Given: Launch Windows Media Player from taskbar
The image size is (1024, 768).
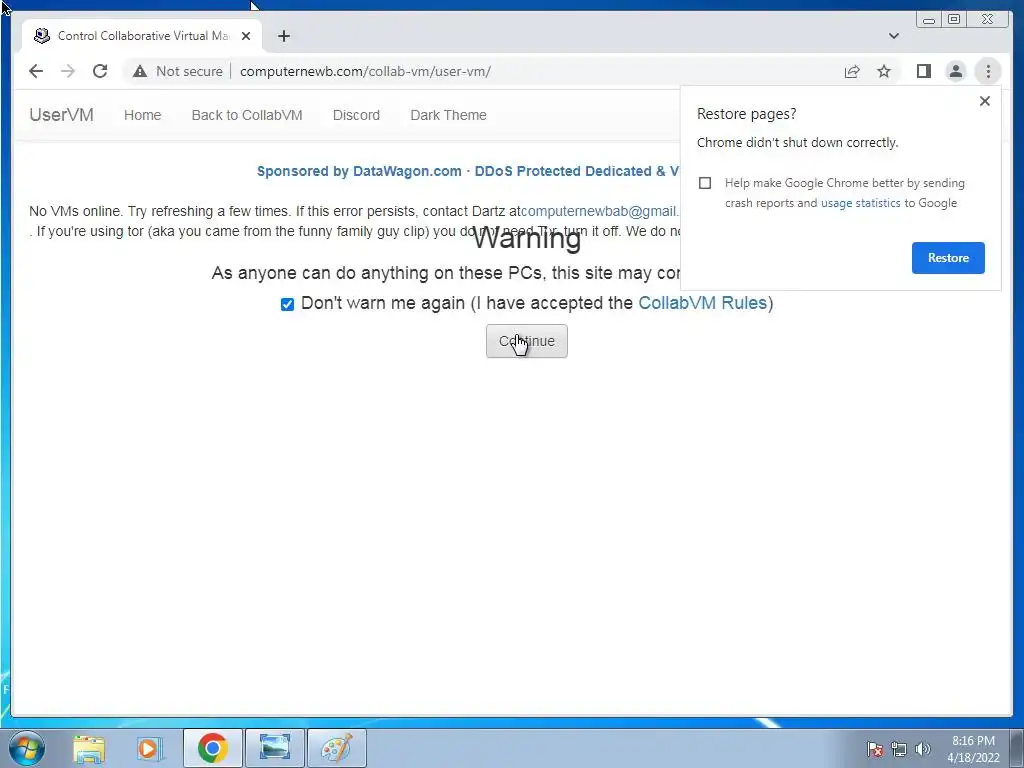Looking at the screenshot, I should [x=149, y=748].
